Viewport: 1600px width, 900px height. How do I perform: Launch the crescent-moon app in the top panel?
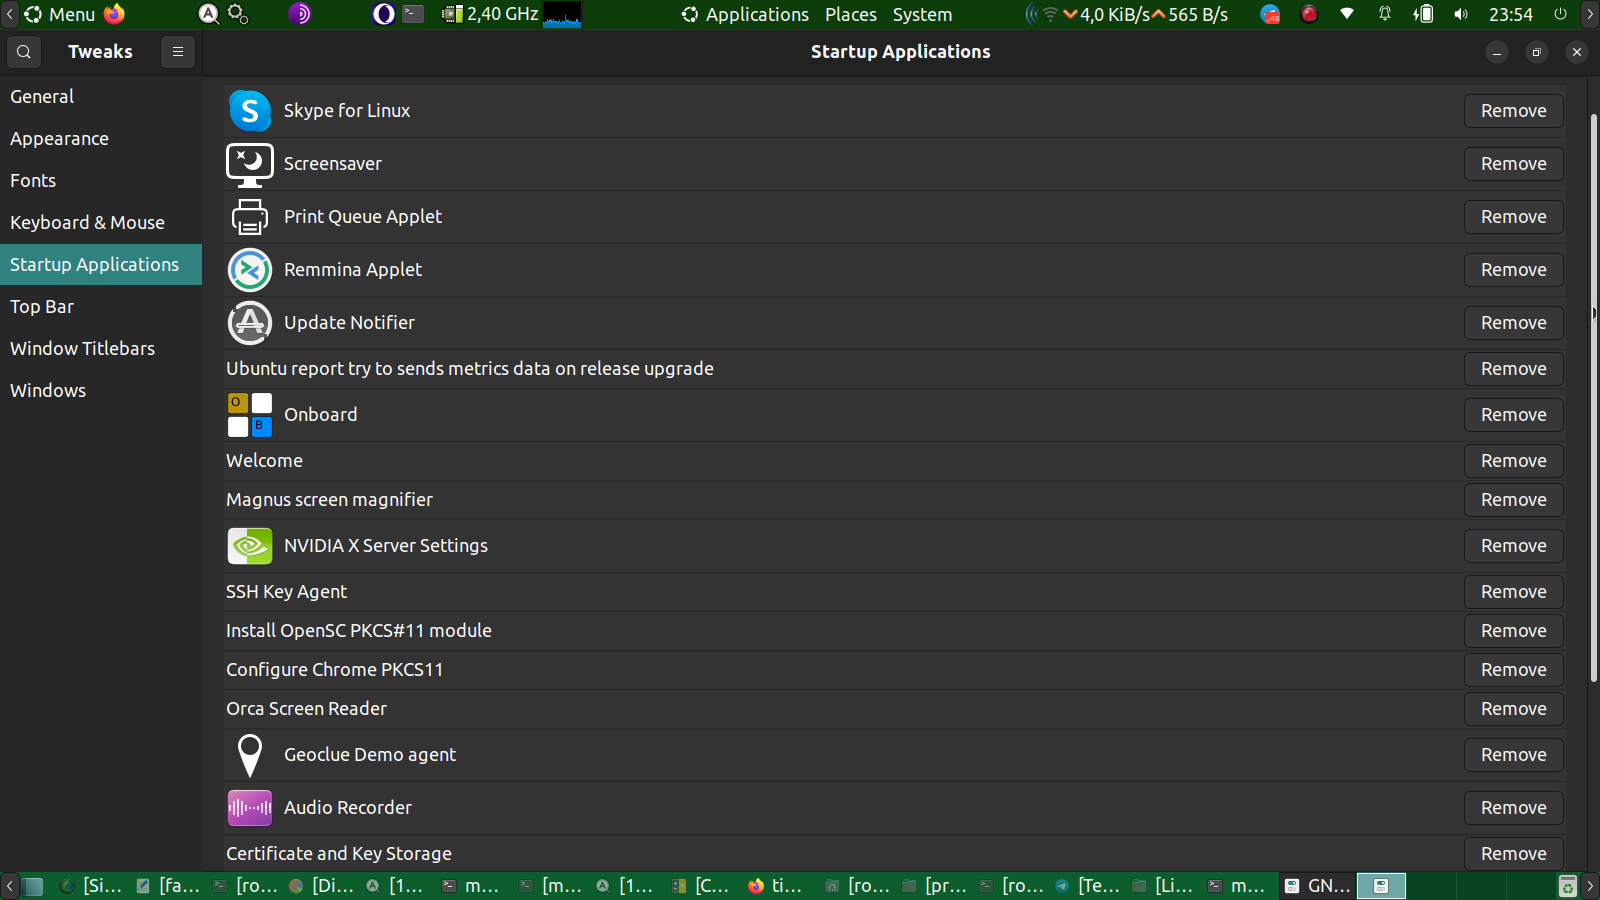pyautogui.click(x=383, y=14)
